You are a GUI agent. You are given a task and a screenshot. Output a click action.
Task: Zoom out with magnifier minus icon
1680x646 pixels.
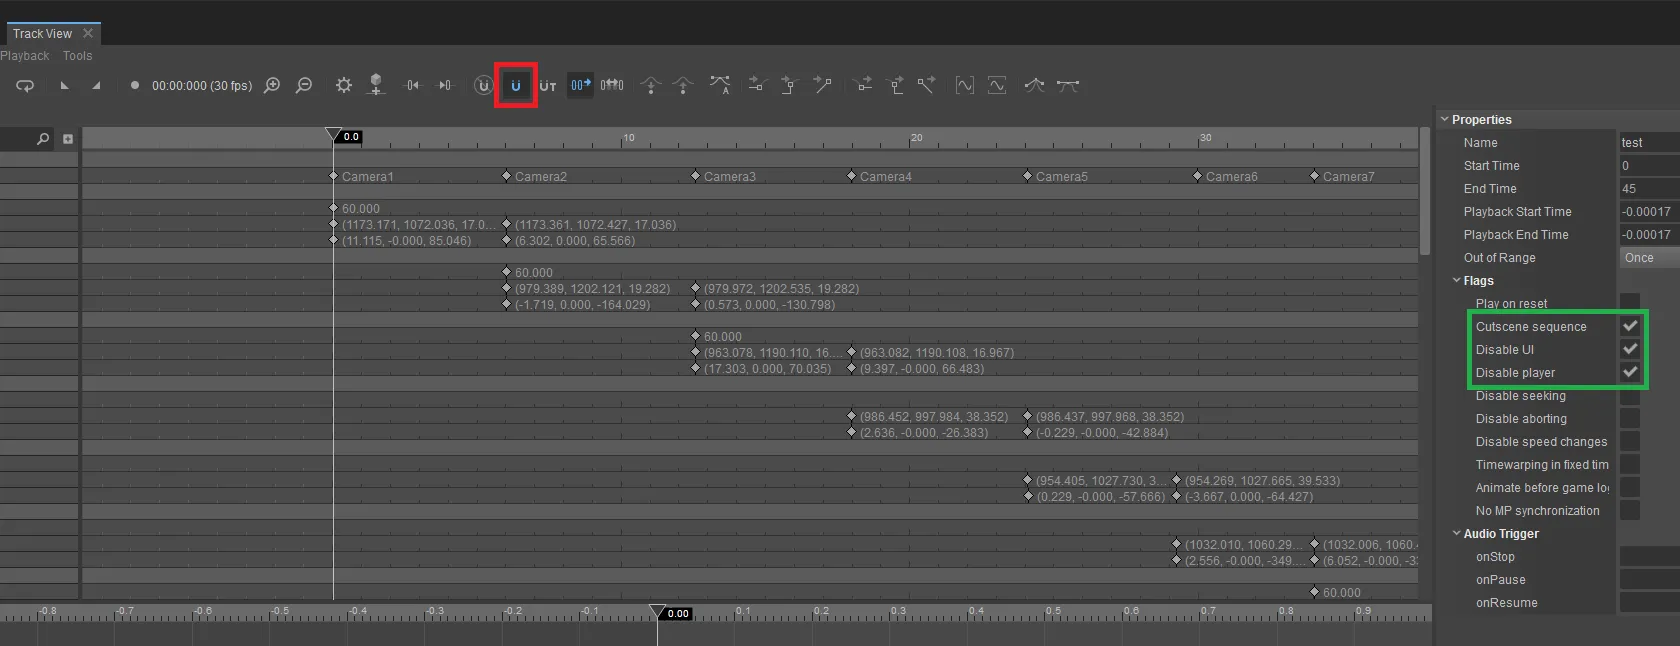point(304,86)
